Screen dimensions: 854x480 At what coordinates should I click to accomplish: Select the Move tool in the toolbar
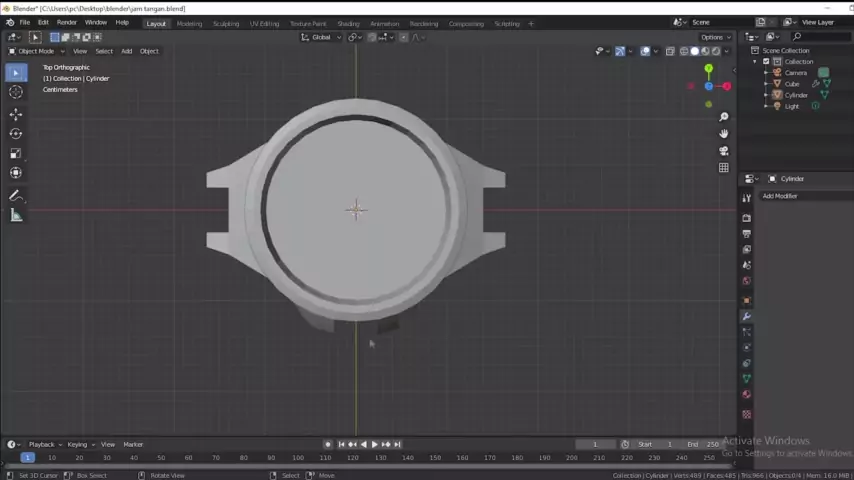(x=16, y=114)
